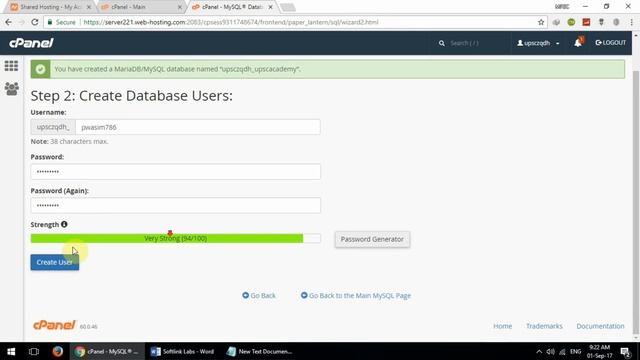Open the Documentation footer link

600,326
